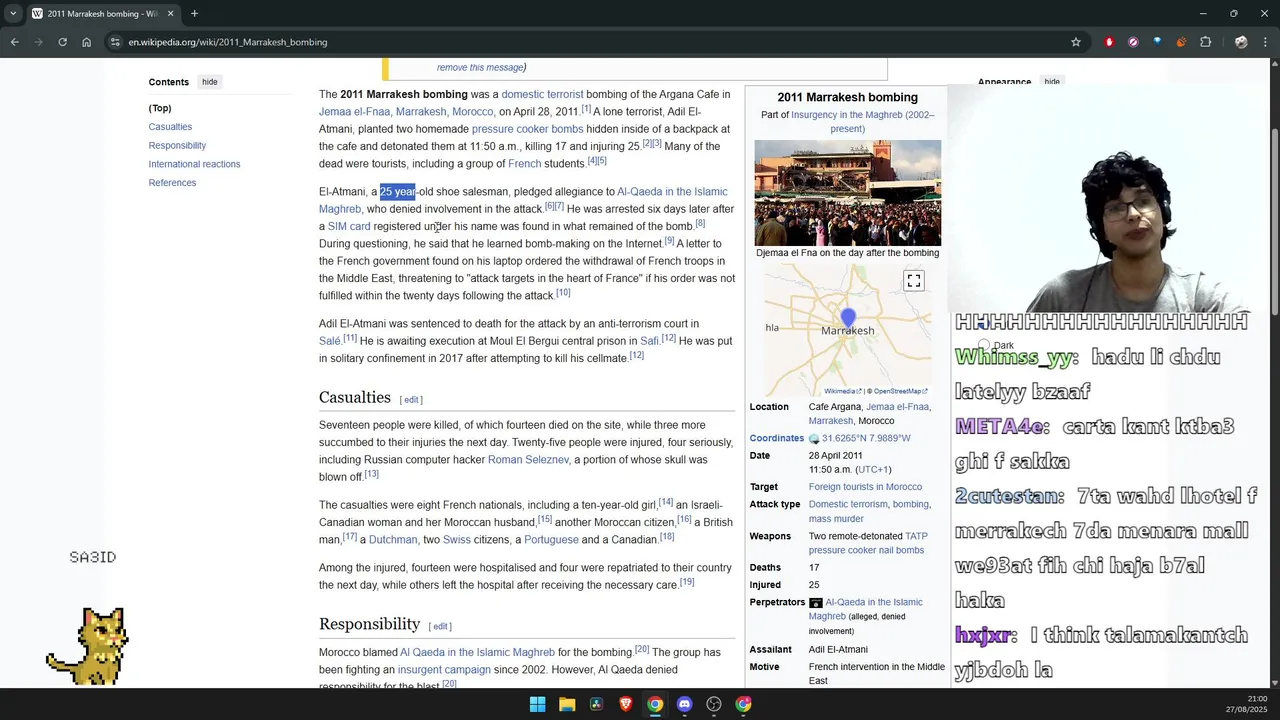The width and height of the screenshot is (1280, 720).
Task: Open the 'remove this message' link
Action: [x=479, y=67]
